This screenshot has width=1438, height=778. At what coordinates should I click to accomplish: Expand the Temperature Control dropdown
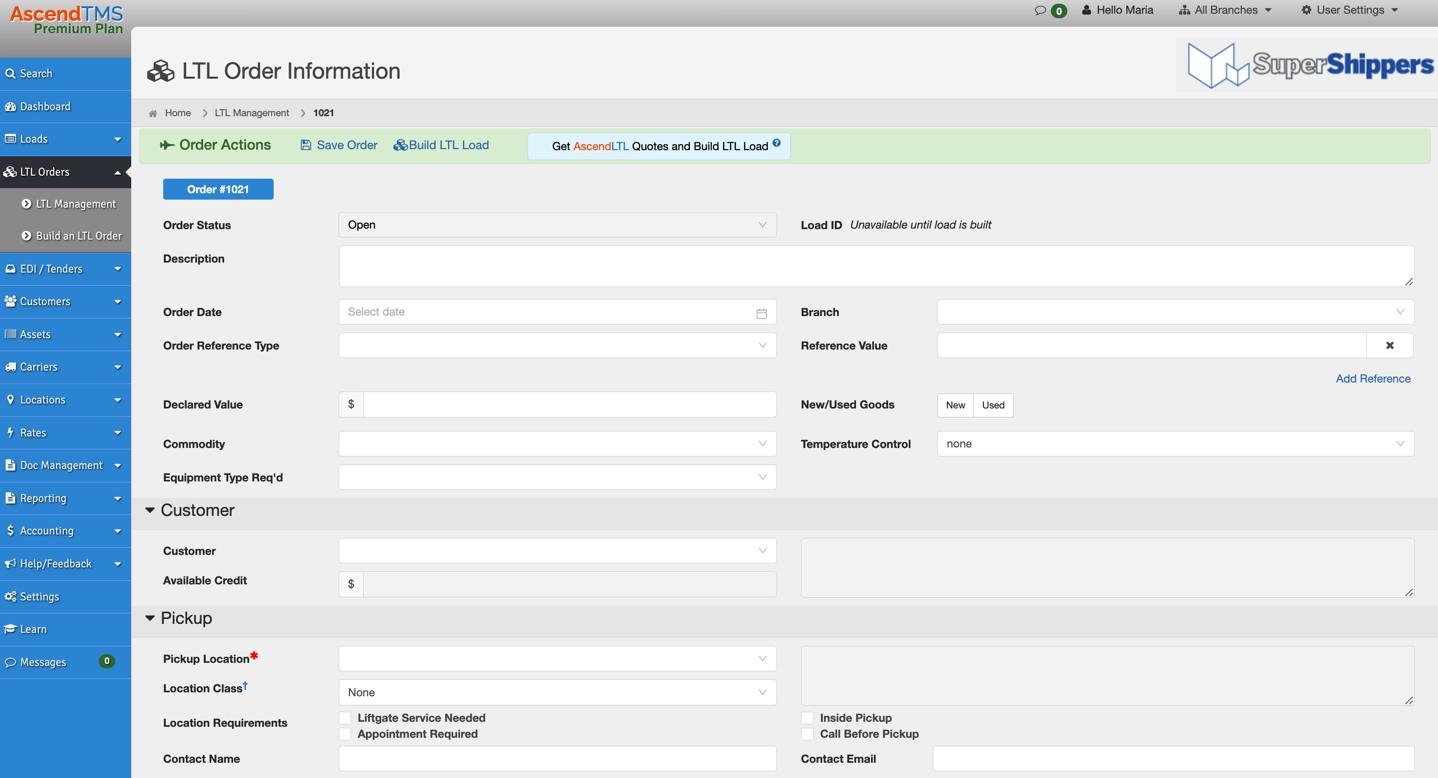1175,443
